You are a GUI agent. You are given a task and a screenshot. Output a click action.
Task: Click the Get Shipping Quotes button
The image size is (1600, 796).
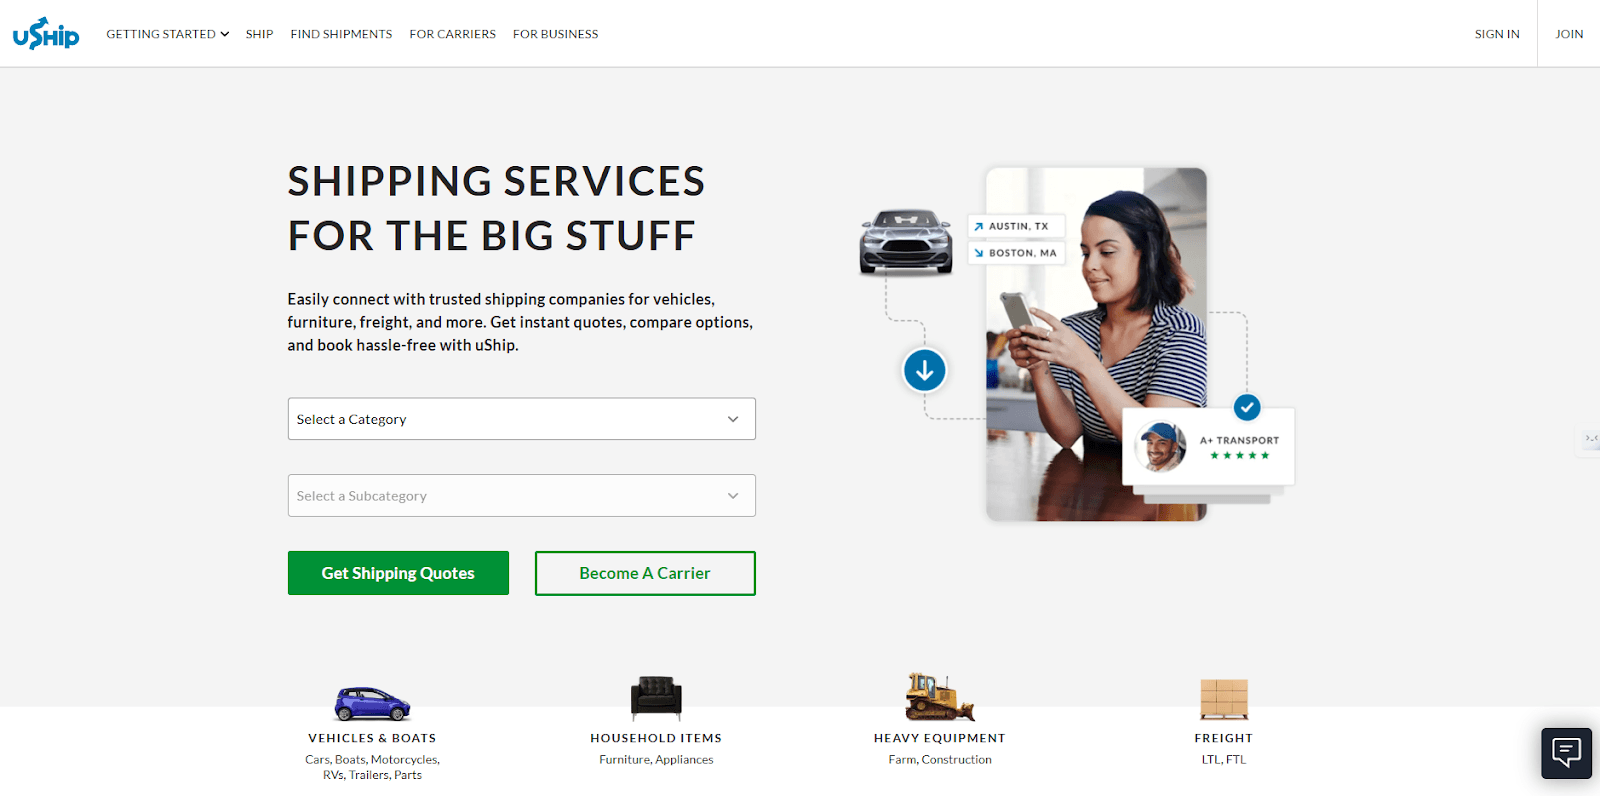tap(398, 573)
